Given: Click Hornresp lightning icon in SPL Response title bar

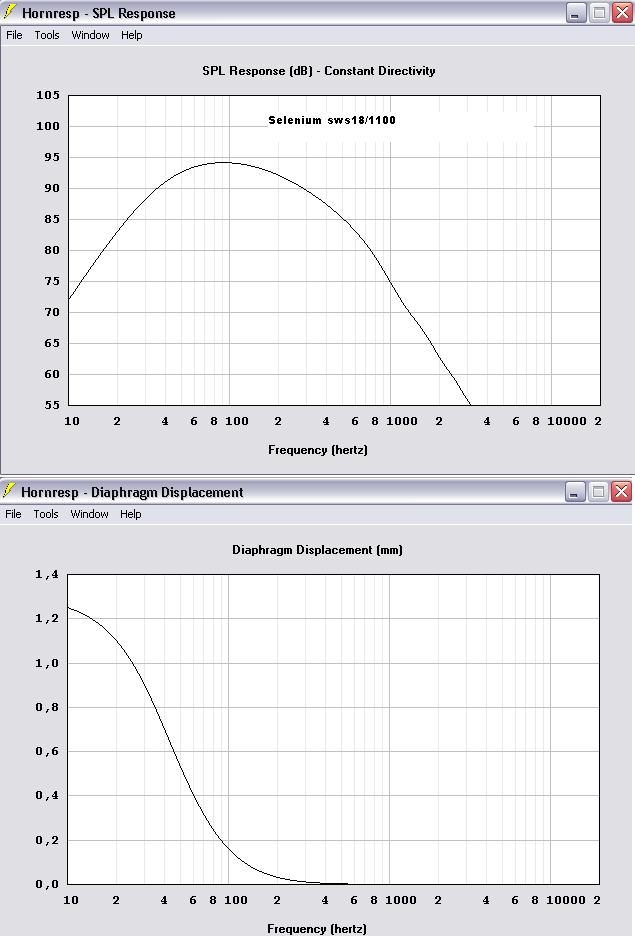Looking at the screenshot, I should [10, 12].
